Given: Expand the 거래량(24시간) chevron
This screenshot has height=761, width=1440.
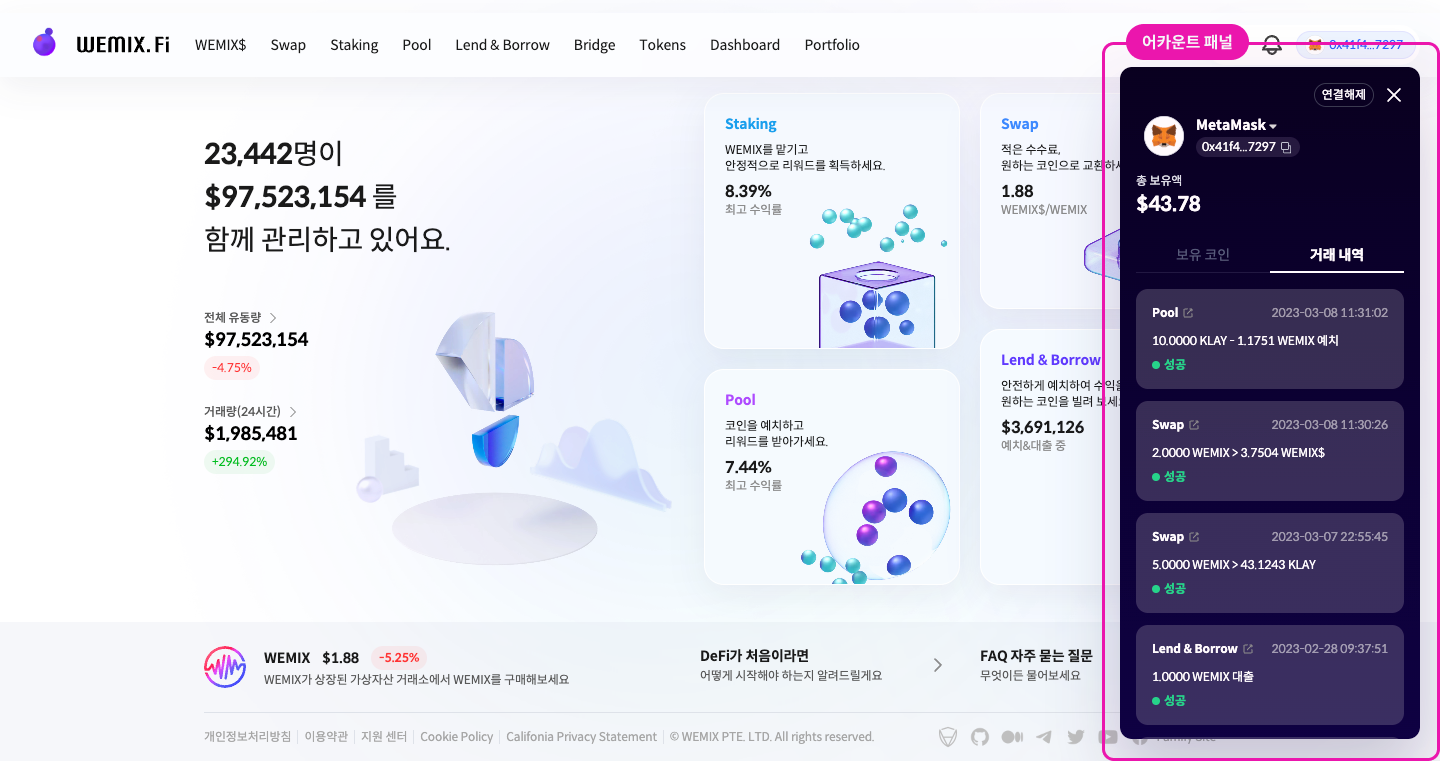Looking at the screenshot, I should point(293,411).
